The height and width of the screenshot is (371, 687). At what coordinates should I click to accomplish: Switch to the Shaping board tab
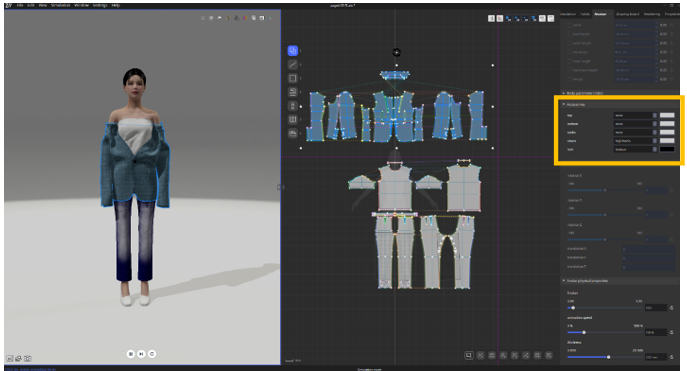coord(627,14)
